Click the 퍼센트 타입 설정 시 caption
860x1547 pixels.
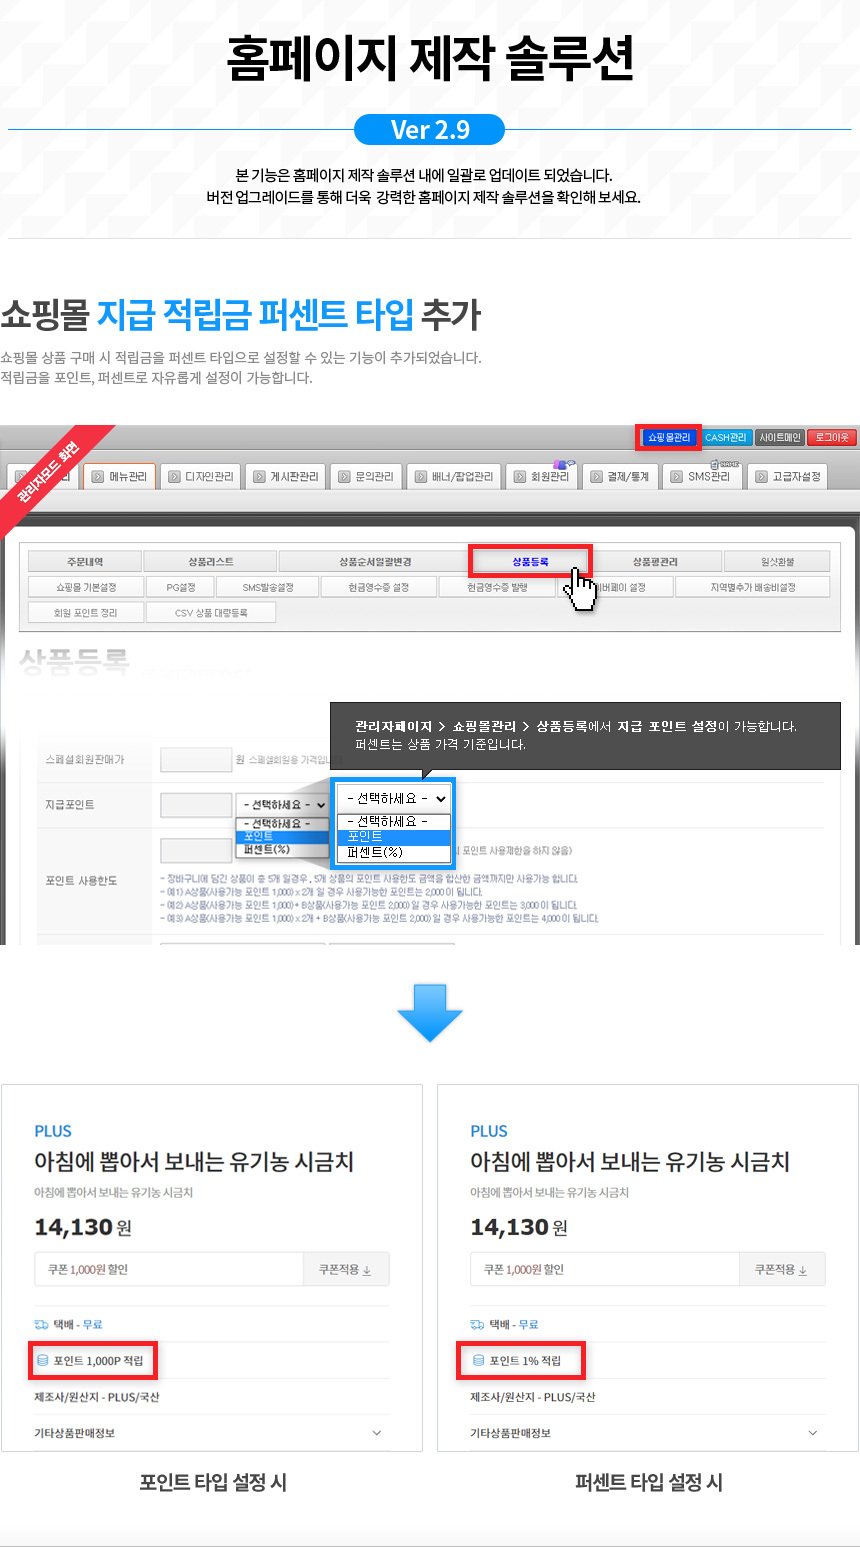pos(649,1482)
